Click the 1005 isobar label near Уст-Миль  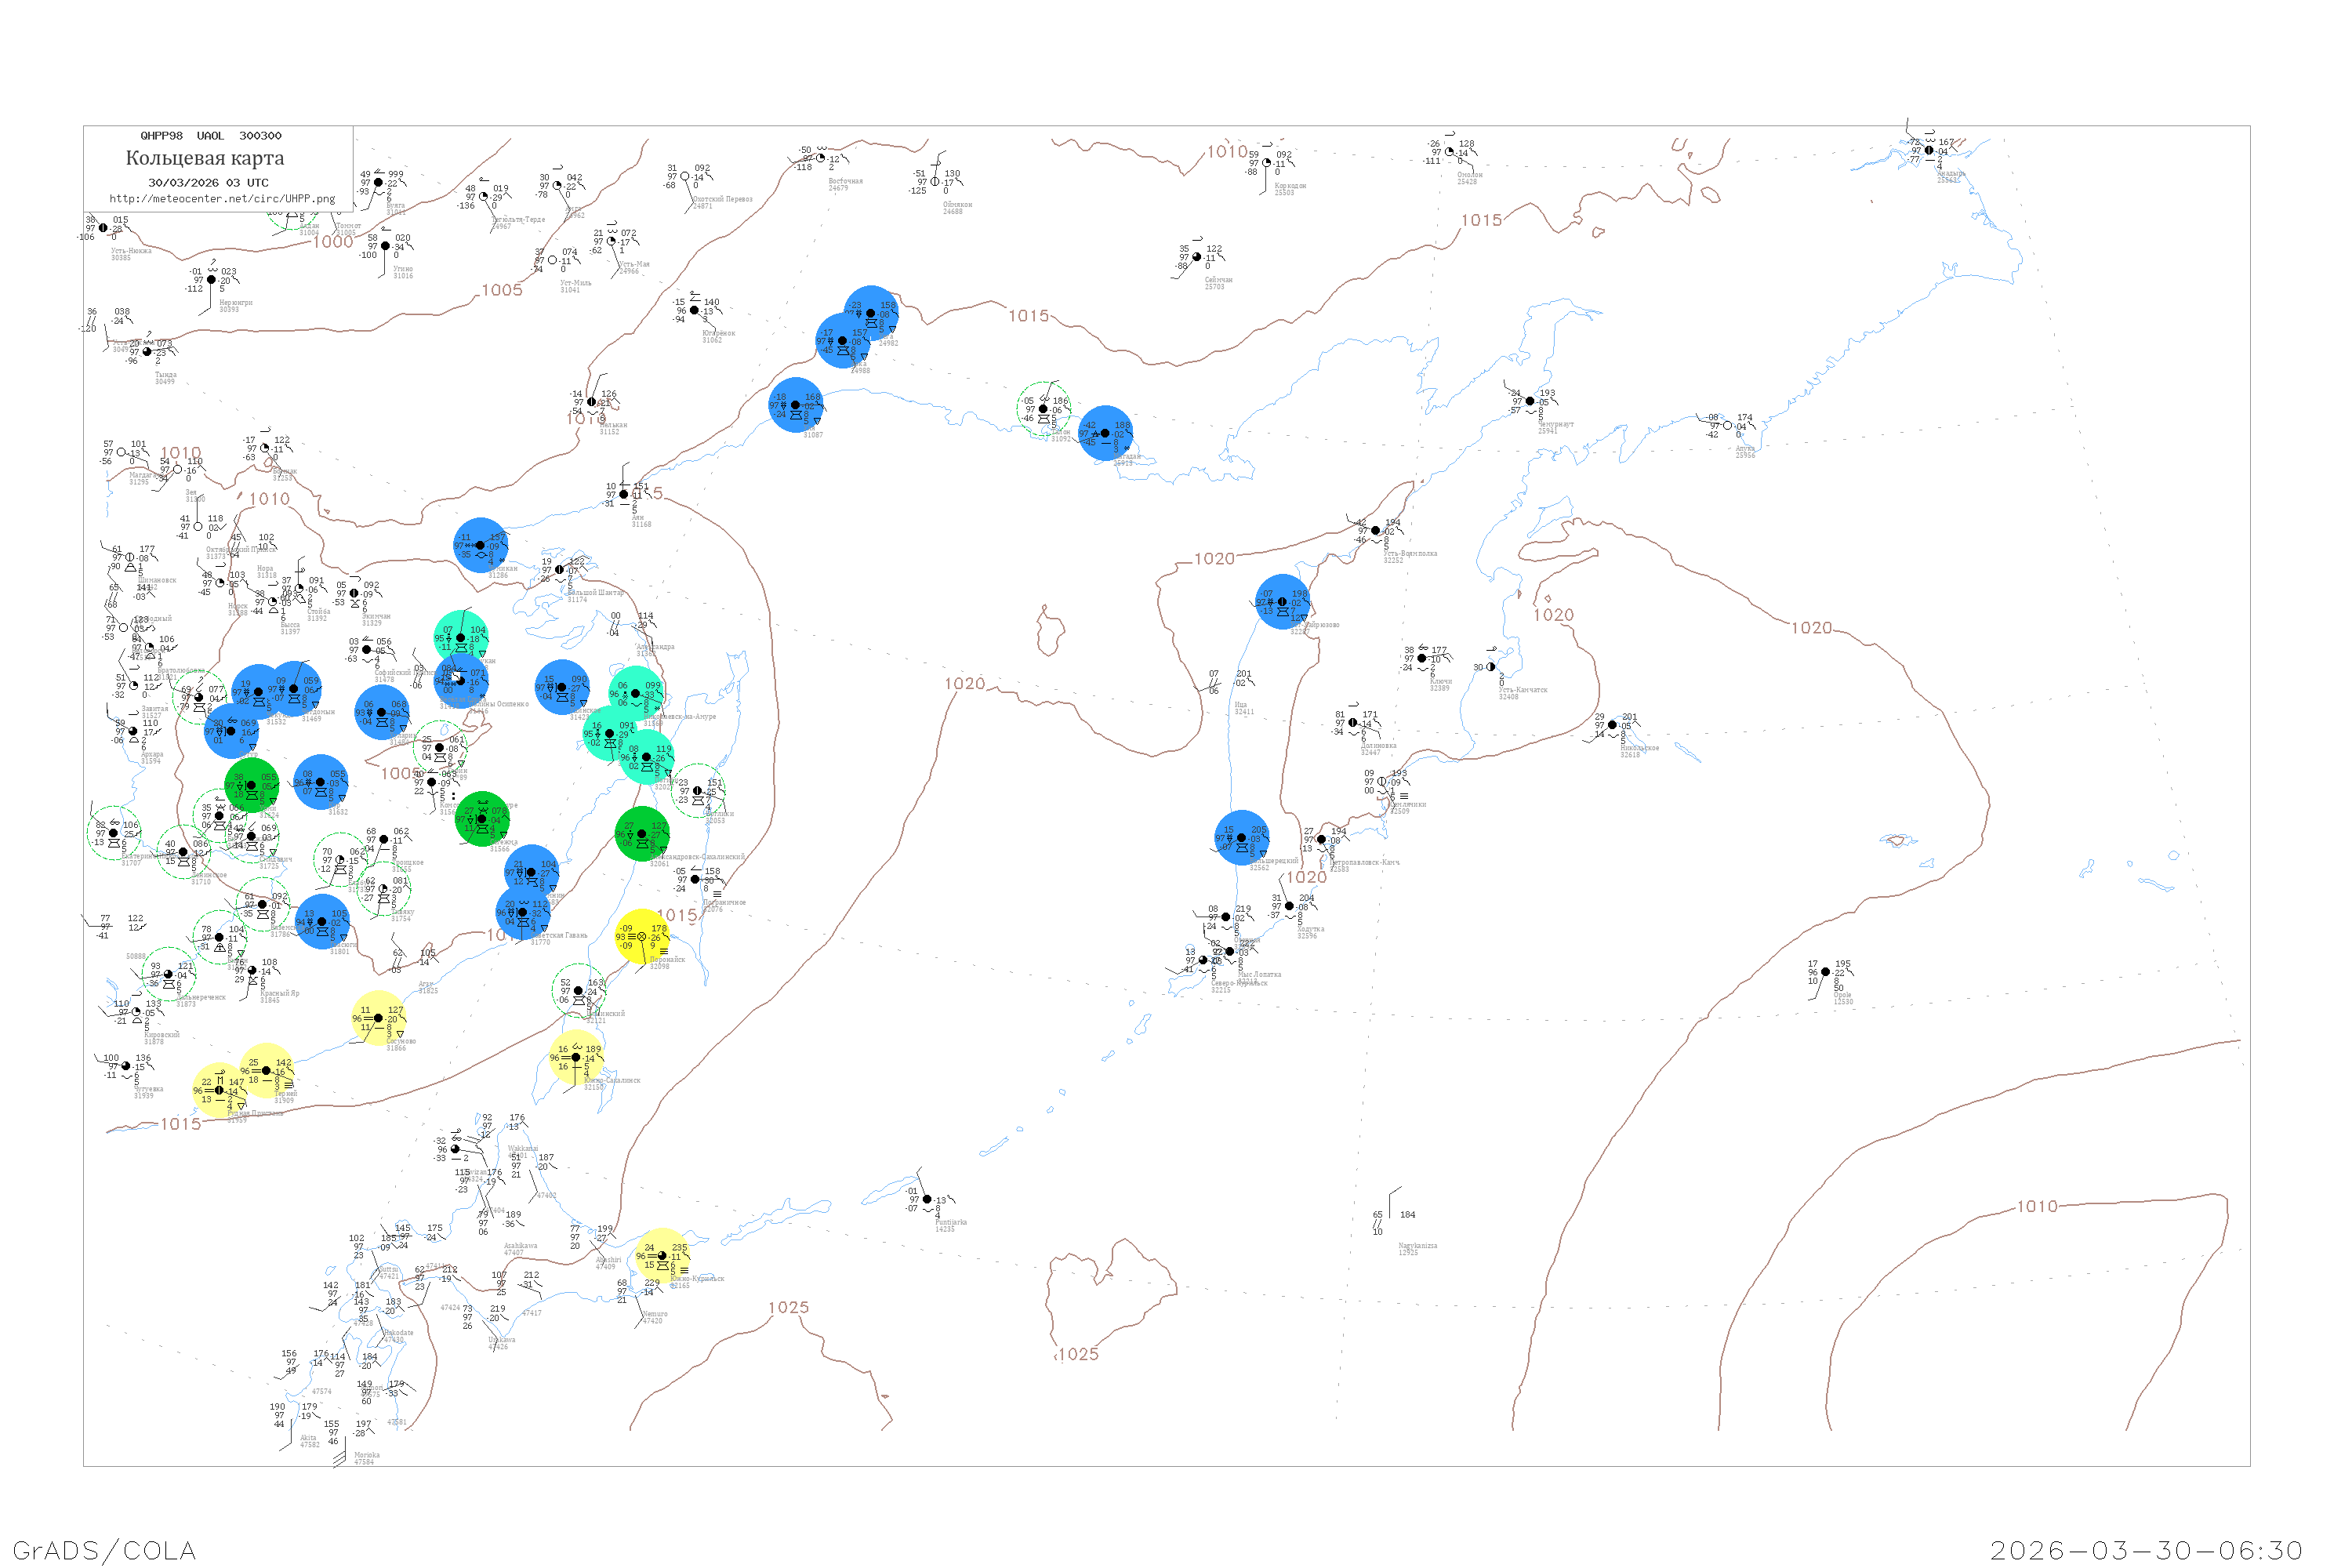[502, 290]
